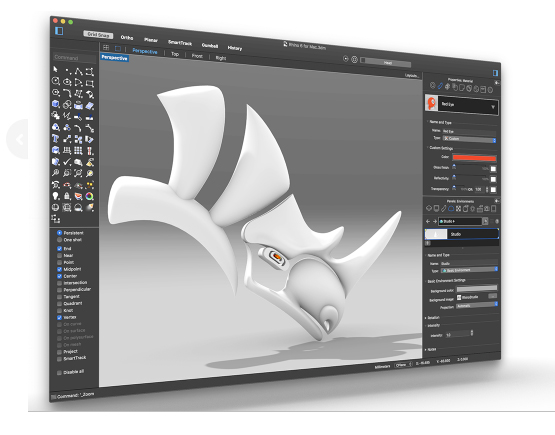Click the Zoom magnifier icon
Image resolution: width=555 pixels, height=435 pixels.
pyautogui.click(x=56, y=173)
